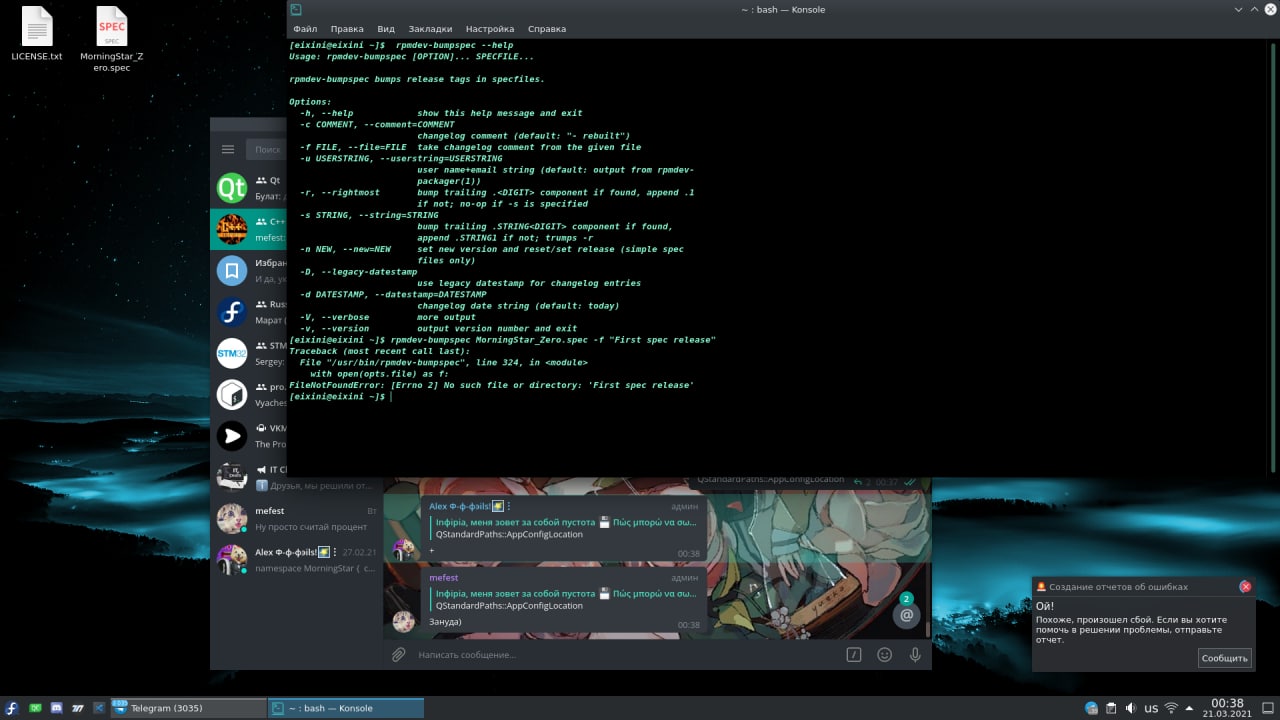Open the mefest chat in Telegram list
The height and width of the screenshot is (720, 1280).
(296, 518)
